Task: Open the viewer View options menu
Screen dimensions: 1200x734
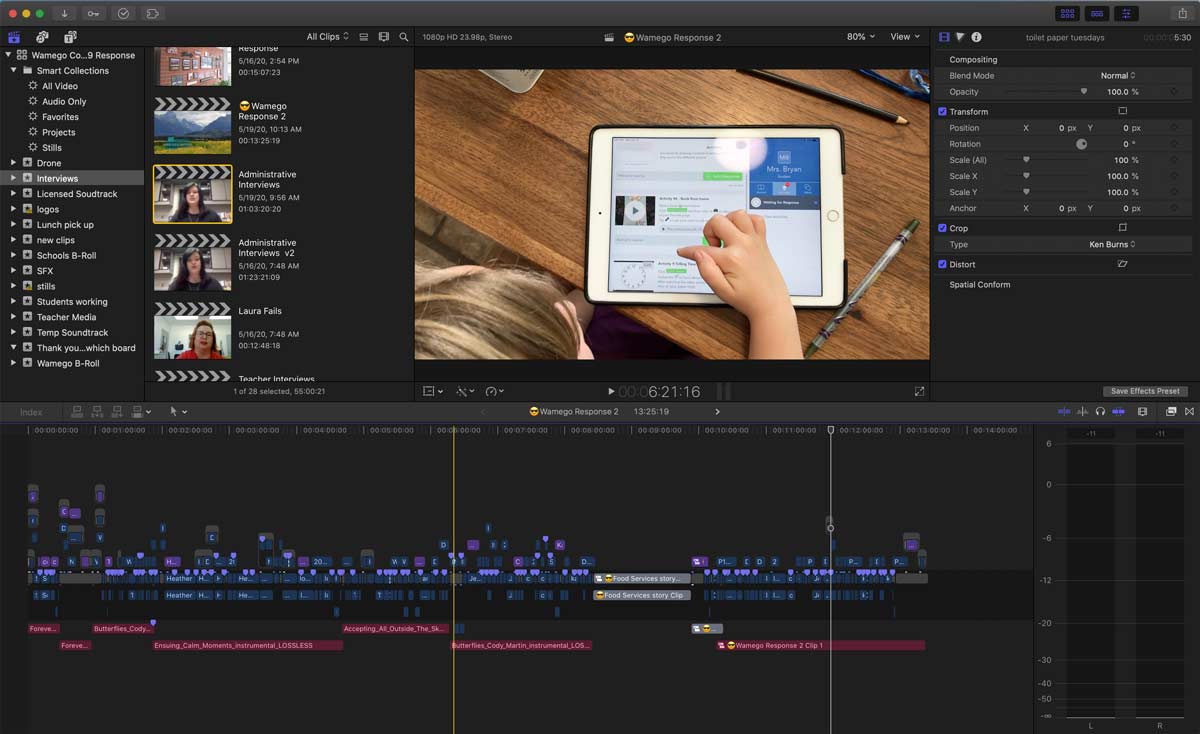Action: (x=905, y=37)
